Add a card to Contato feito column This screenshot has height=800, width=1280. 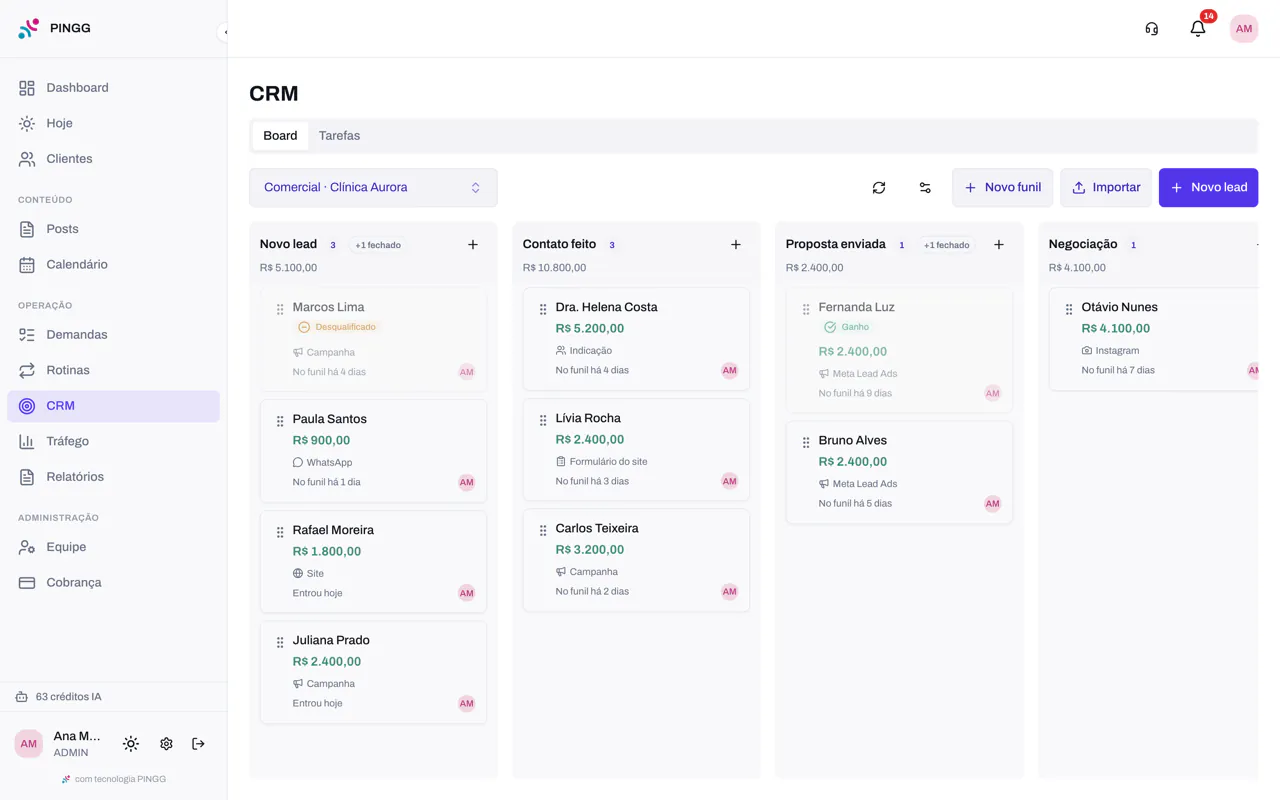click(736, 245)
